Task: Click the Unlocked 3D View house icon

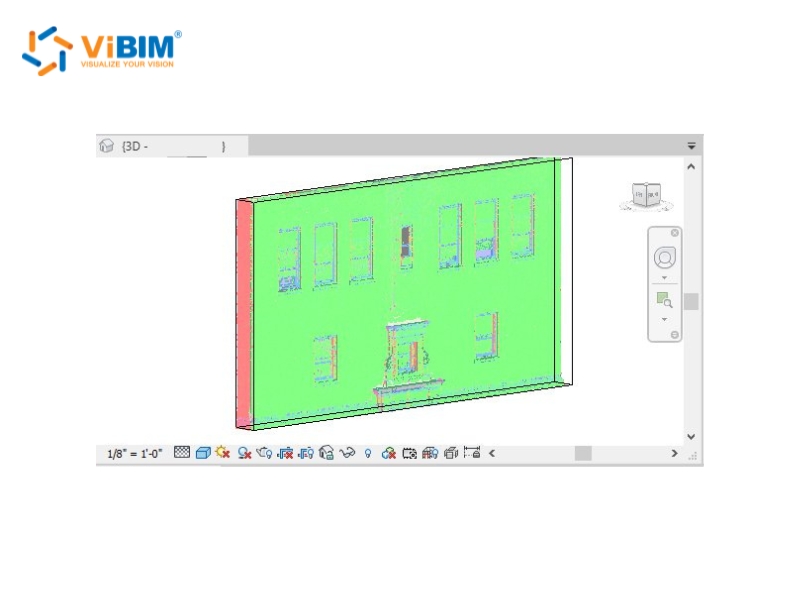Action: (x=327, y=453)
